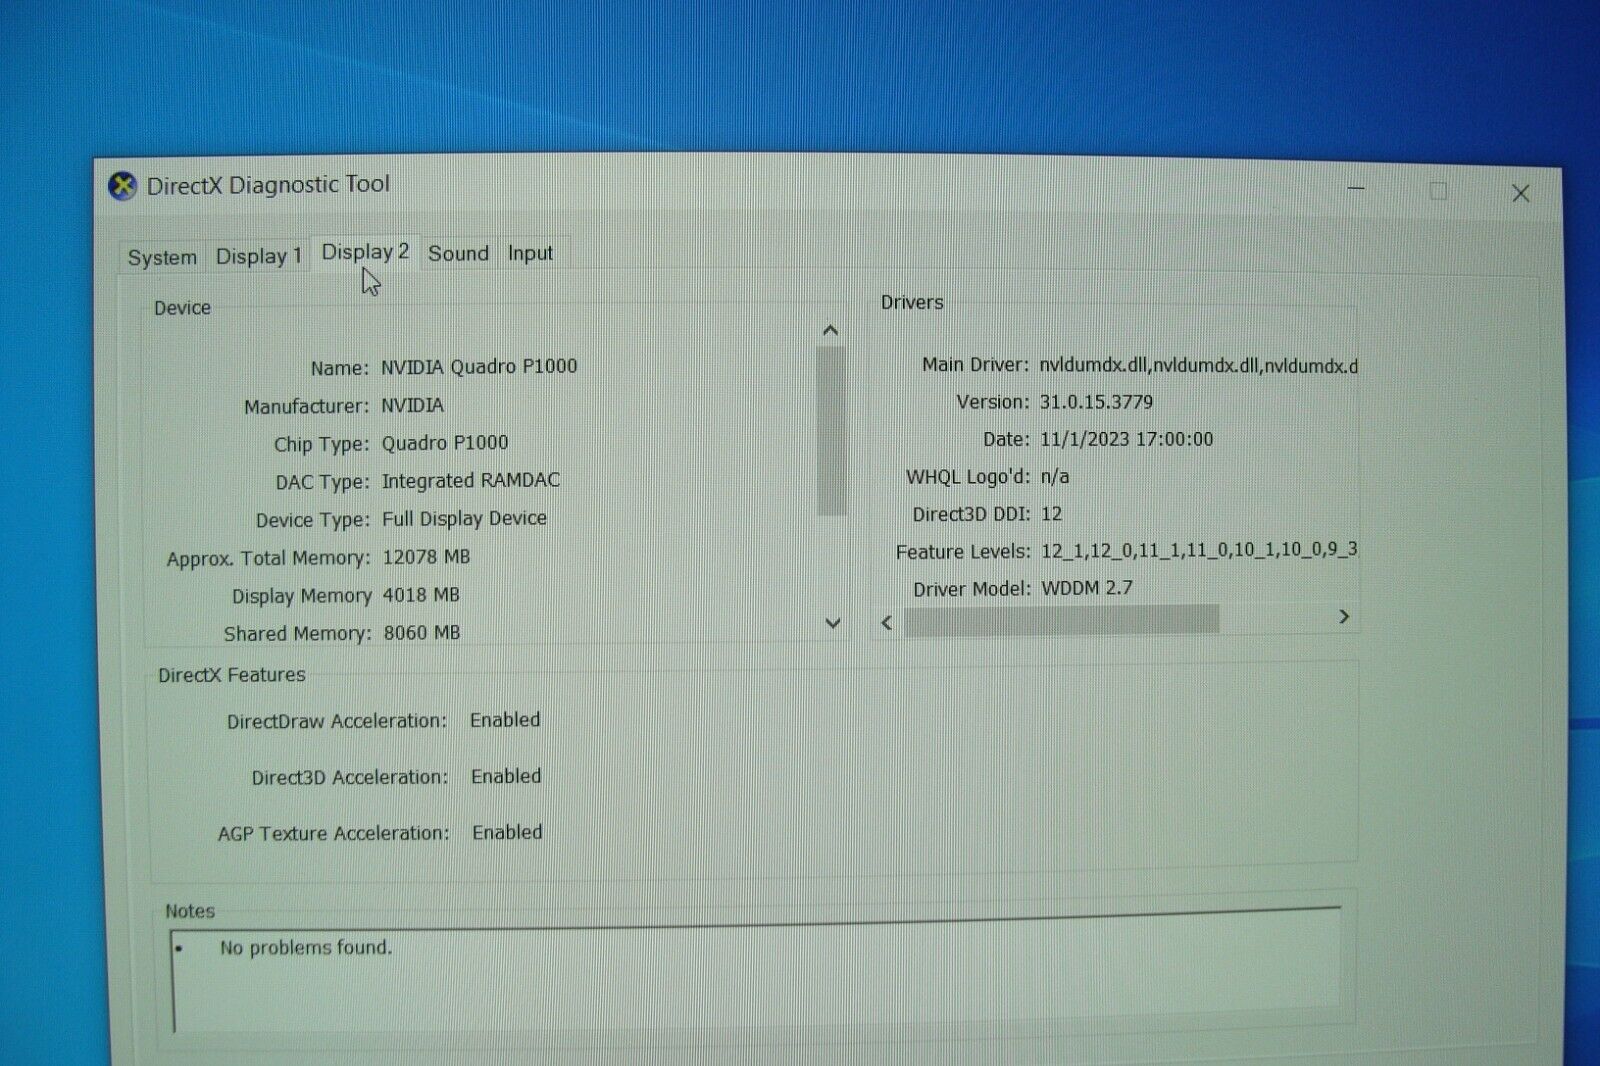The width and height of the screenshot is (1600, 1066).
Task: Click the 8060 MB shared memory value
Action: (422, 632)
